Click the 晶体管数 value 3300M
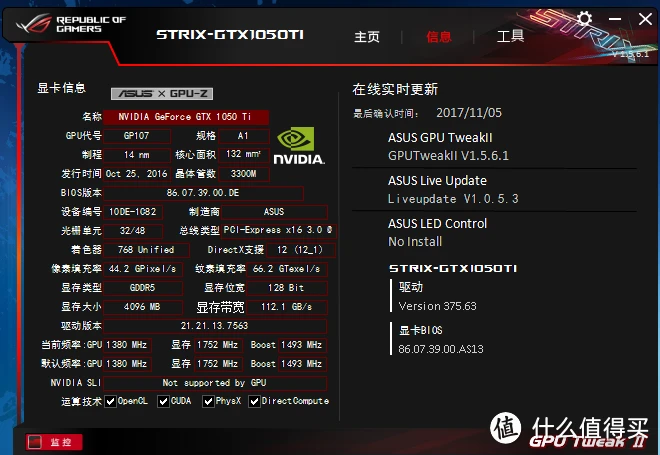 tap(244, 174)
